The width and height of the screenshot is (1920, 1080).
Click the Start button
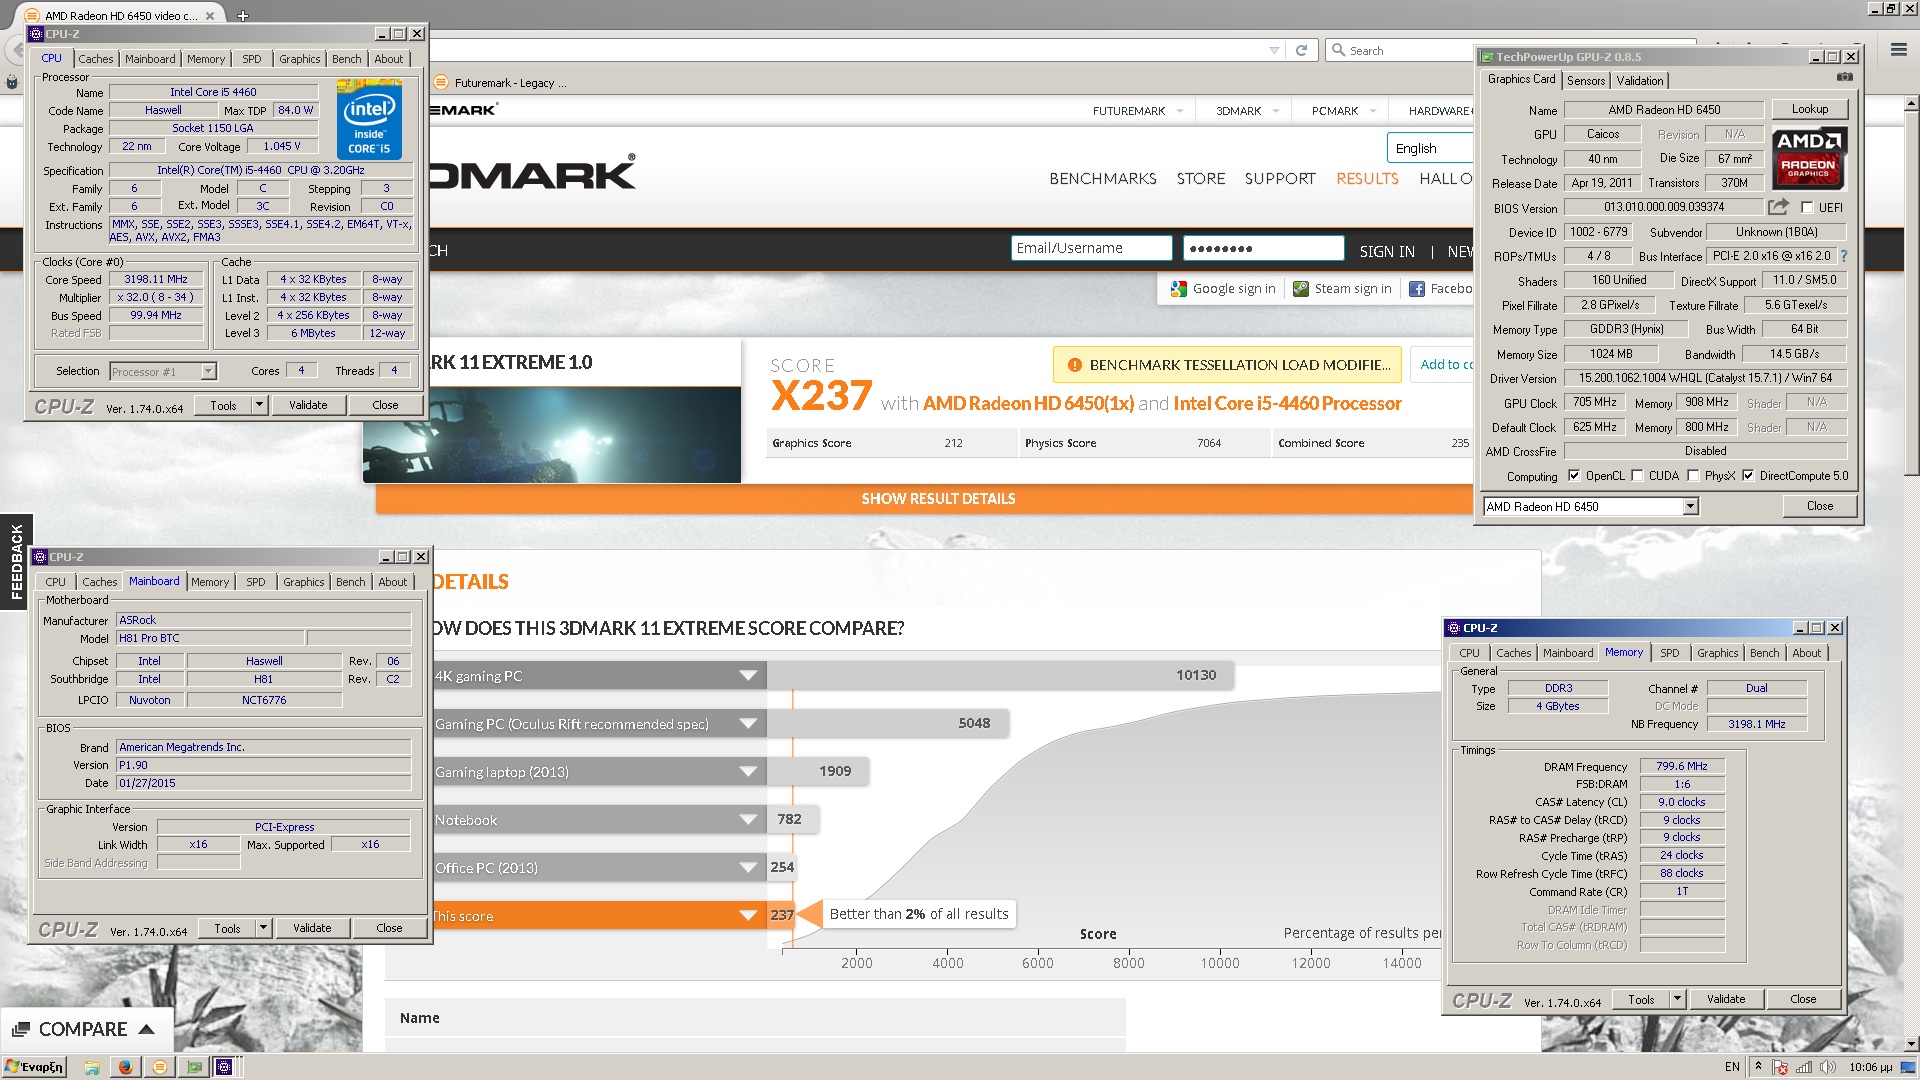pos(35,1067)
